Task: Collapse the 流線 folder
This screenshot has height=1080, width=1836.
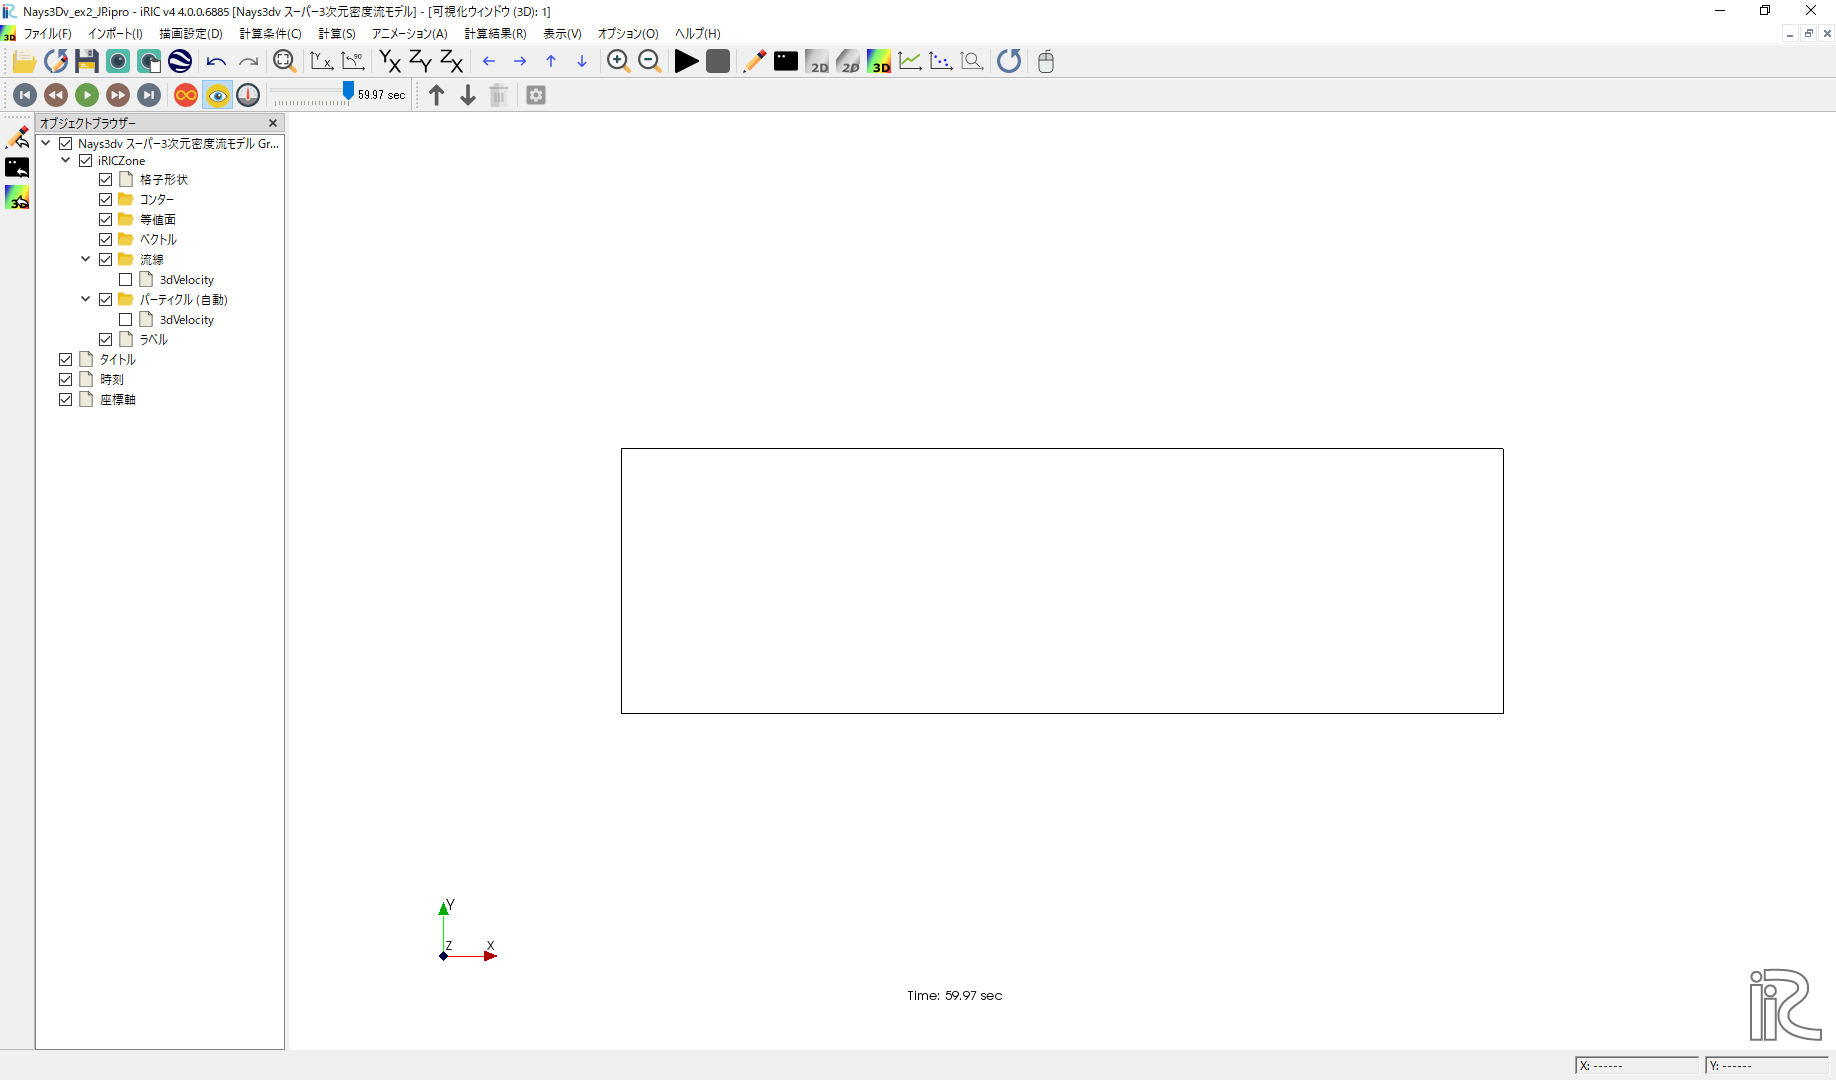Action: point(86,259)
